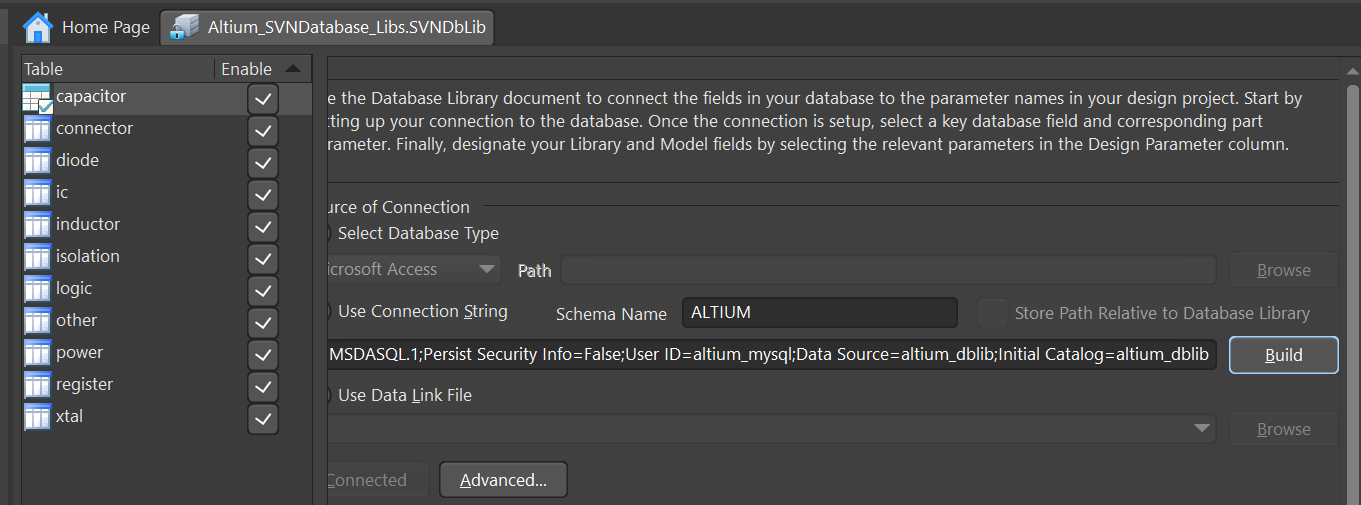Image resolution: width=1361 pixels, height=505 pixels.
Task: Click the other table icon
Action: tap(37, 321)
